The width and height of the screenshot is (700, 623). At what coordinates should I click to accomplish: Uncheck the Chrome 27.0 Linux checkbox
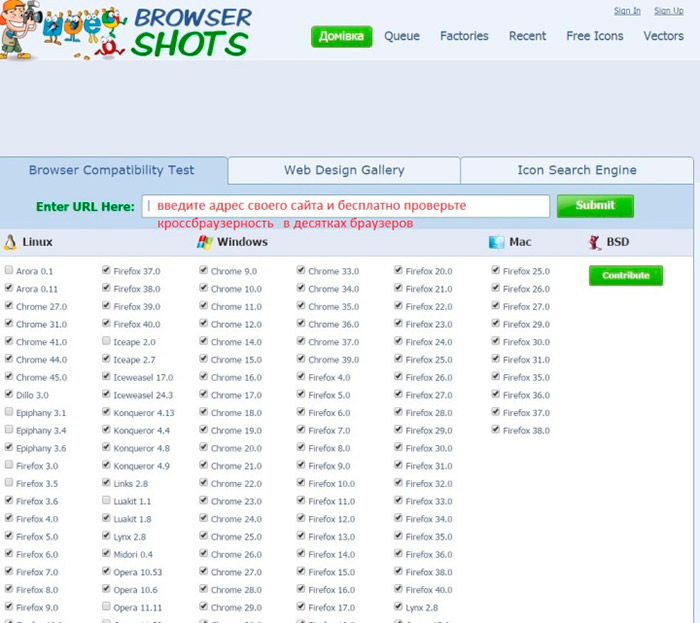coord(8,305)
